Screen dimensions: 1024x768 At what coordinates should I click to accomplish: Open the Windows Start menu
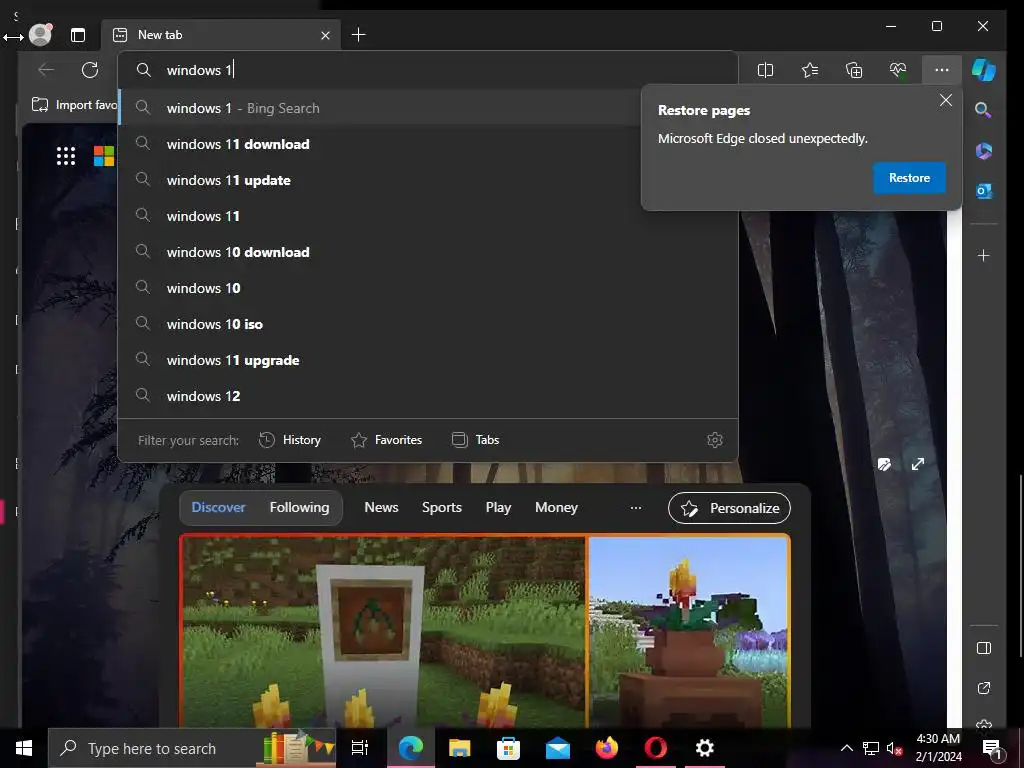tap(24, 748)
